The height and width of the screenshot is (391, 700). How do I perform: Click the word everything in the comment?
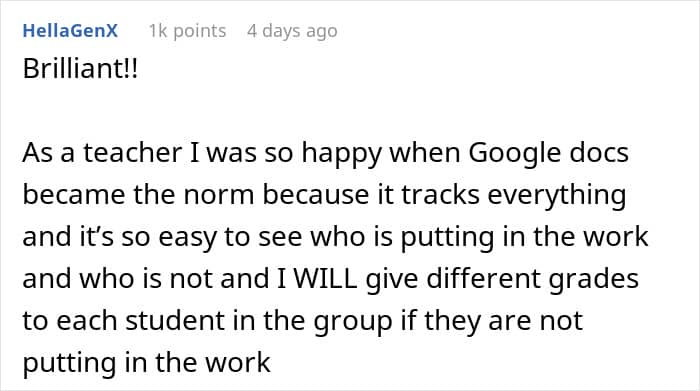click(x=556, y=196)
